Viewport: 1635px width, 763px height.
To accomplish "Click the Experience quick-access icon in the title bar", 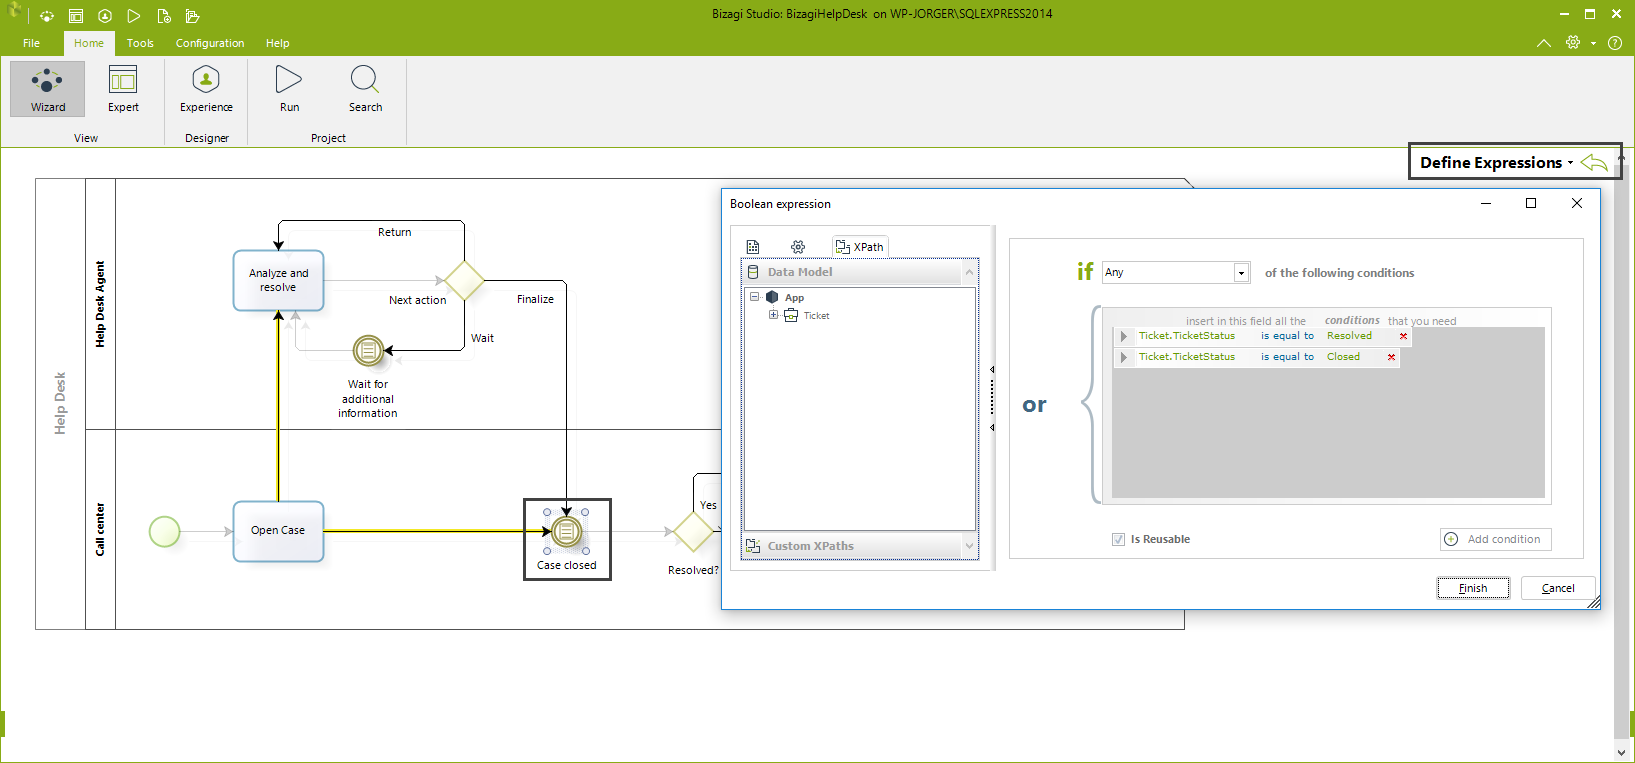I will tap(105, 16).
